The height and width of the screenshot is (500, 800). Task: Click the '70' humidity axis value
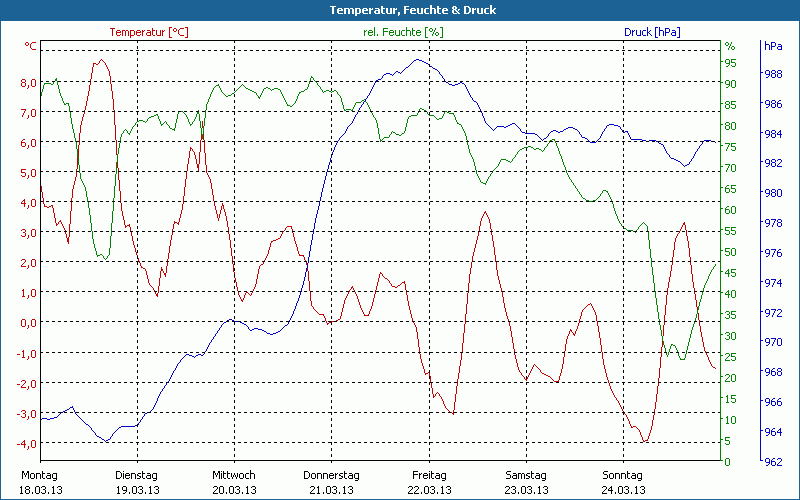731,168
